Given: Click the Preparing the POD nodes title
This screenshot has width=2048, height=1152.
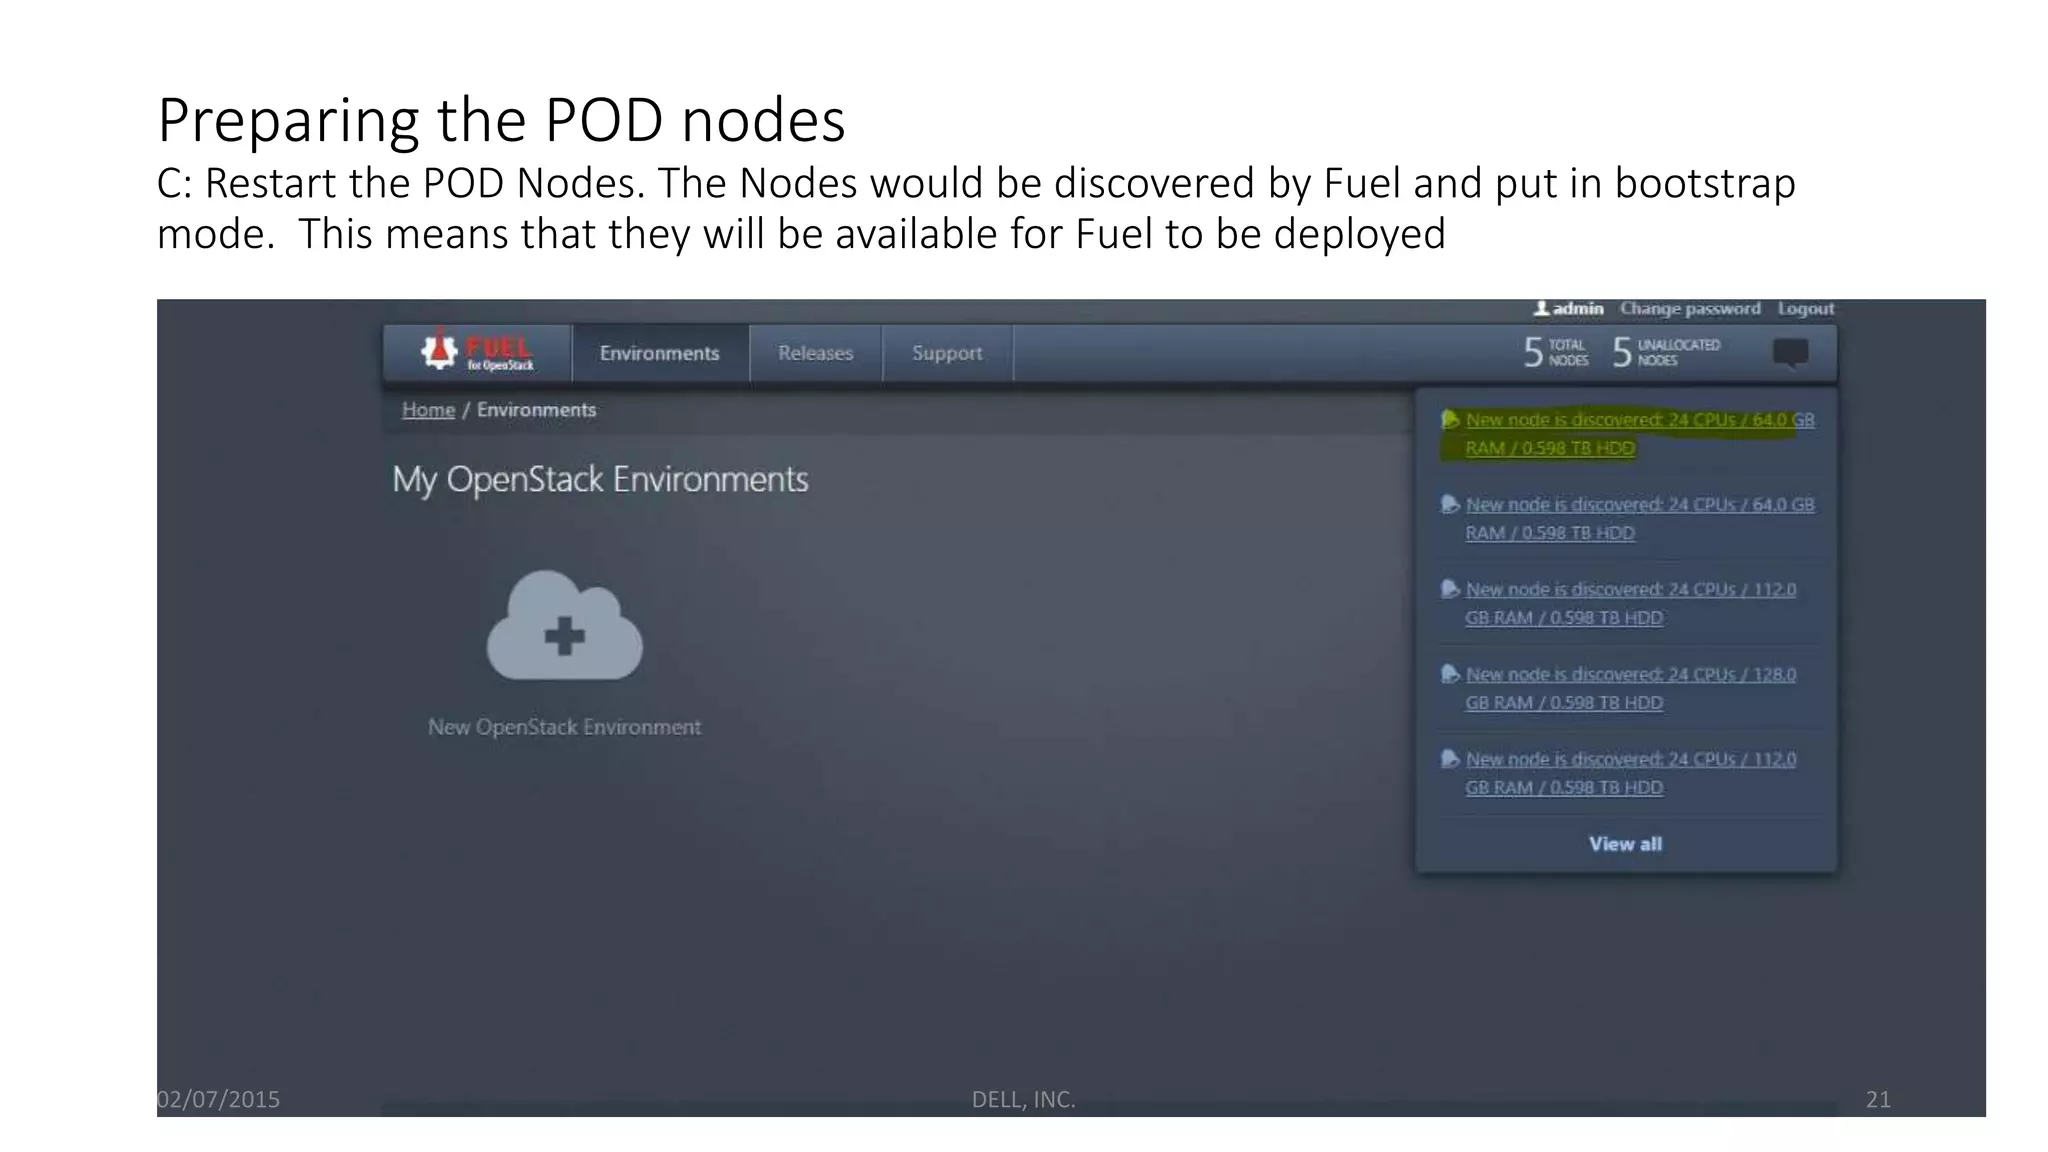Looking at the screenshot, I should tap(501, 120).
